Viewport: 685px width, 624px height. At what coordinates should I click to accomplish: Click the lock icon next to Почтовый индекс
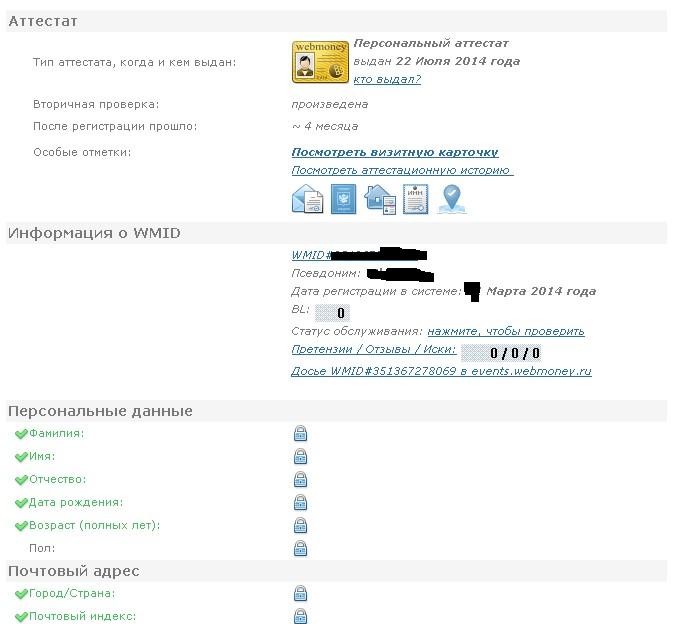click(x=300, y=616)
